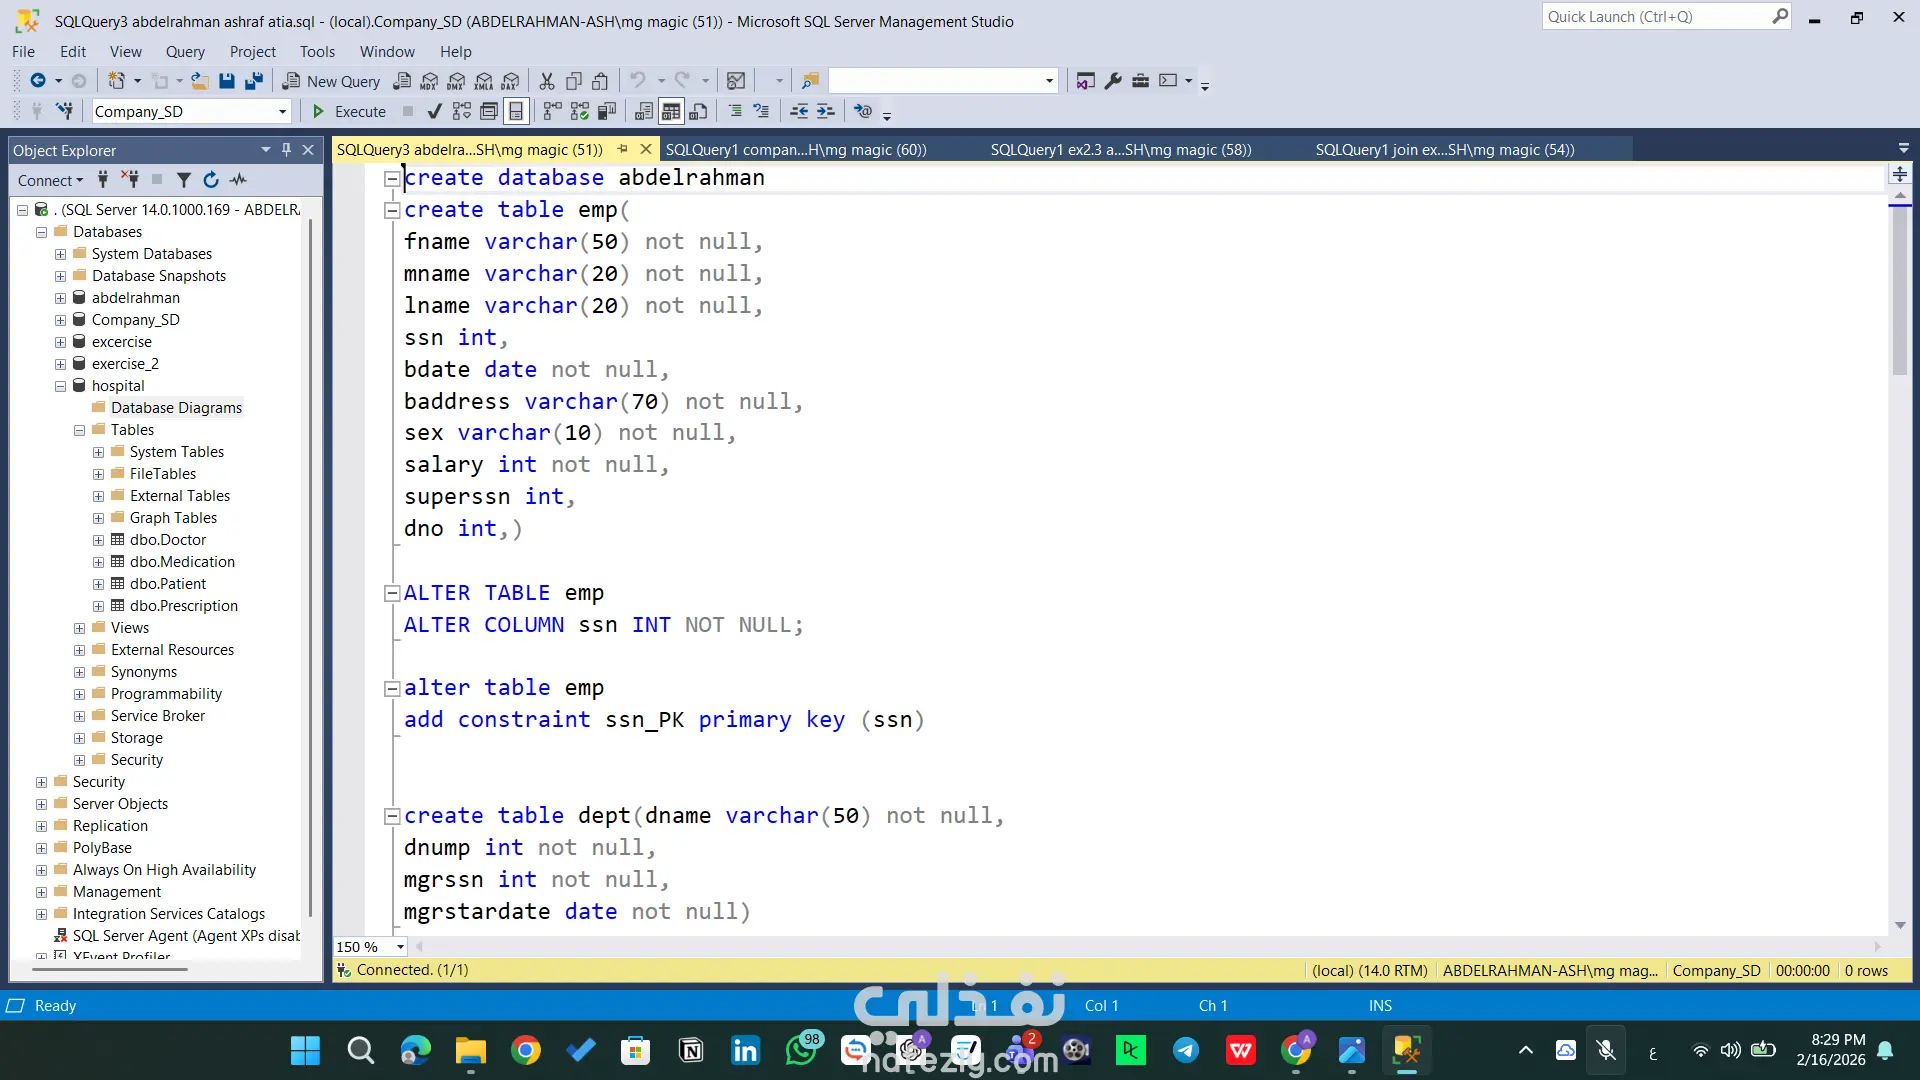Click the Save All toolbar icon
This screenshot has height=1080, width=1920.
(254, 81)
